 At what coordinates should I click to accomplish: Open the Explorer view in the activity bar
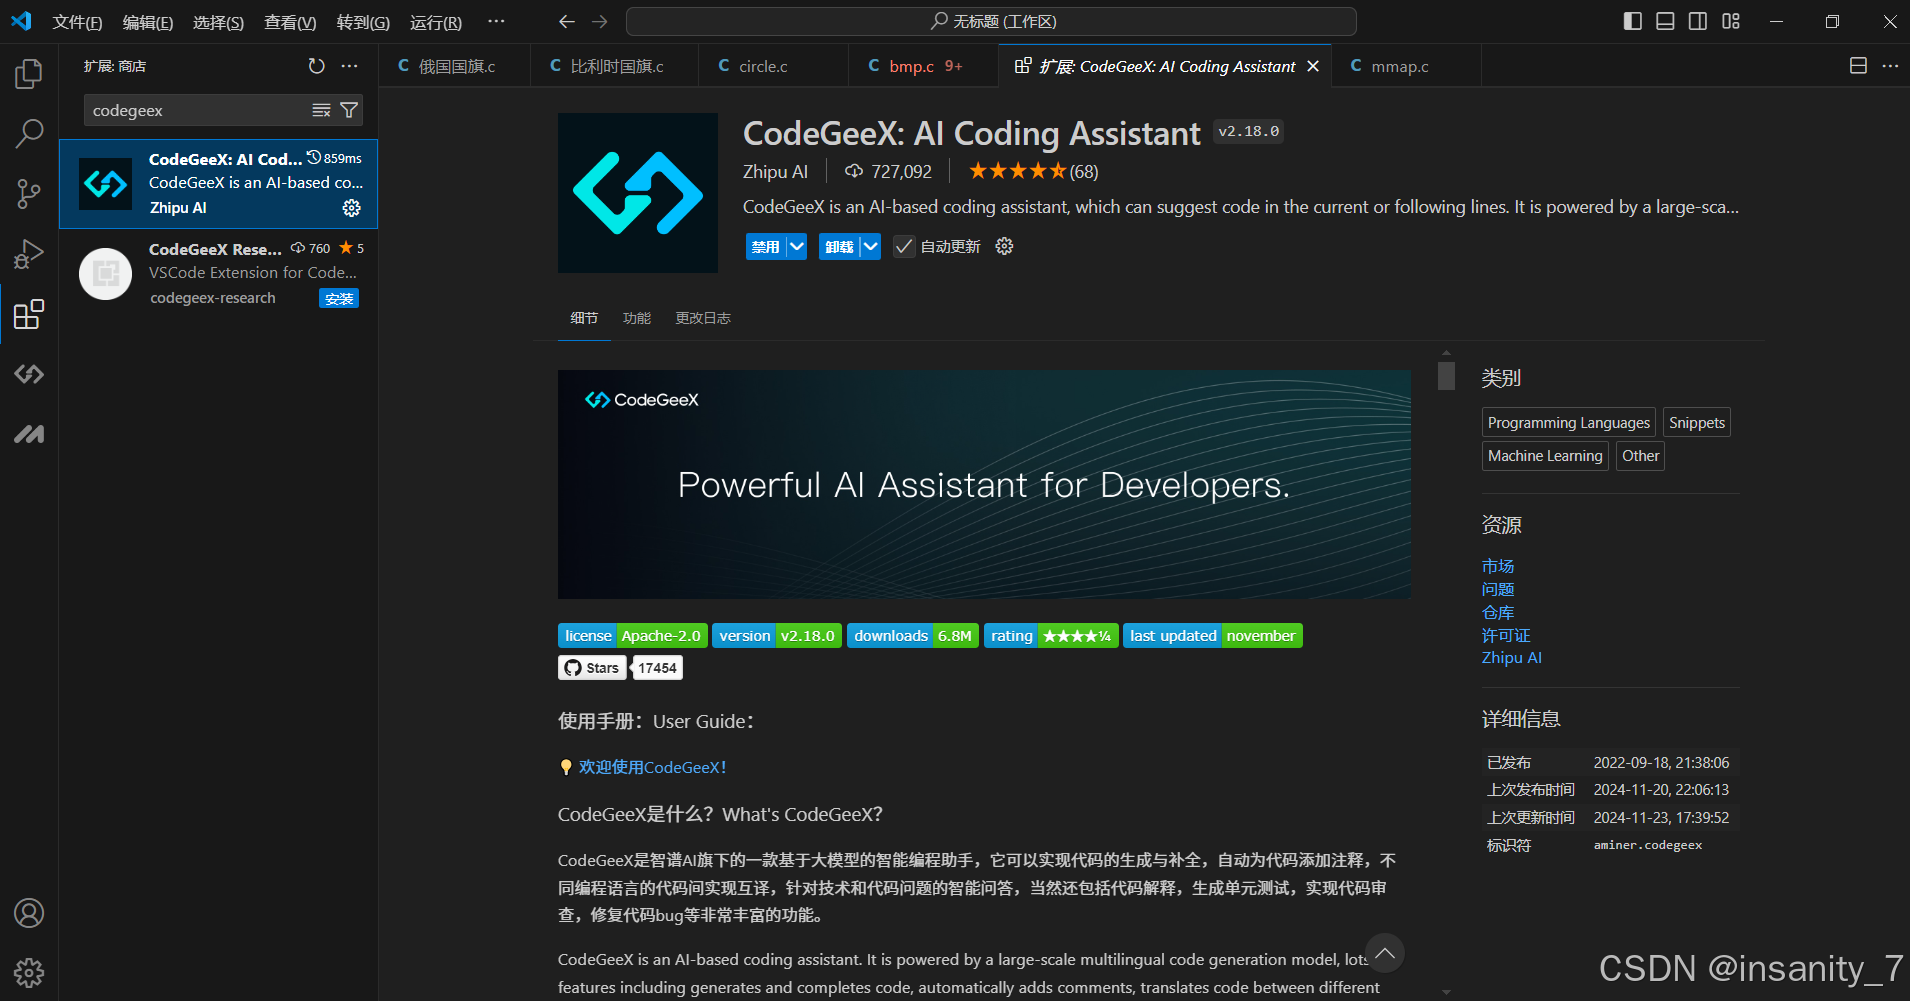pos(29,73)
